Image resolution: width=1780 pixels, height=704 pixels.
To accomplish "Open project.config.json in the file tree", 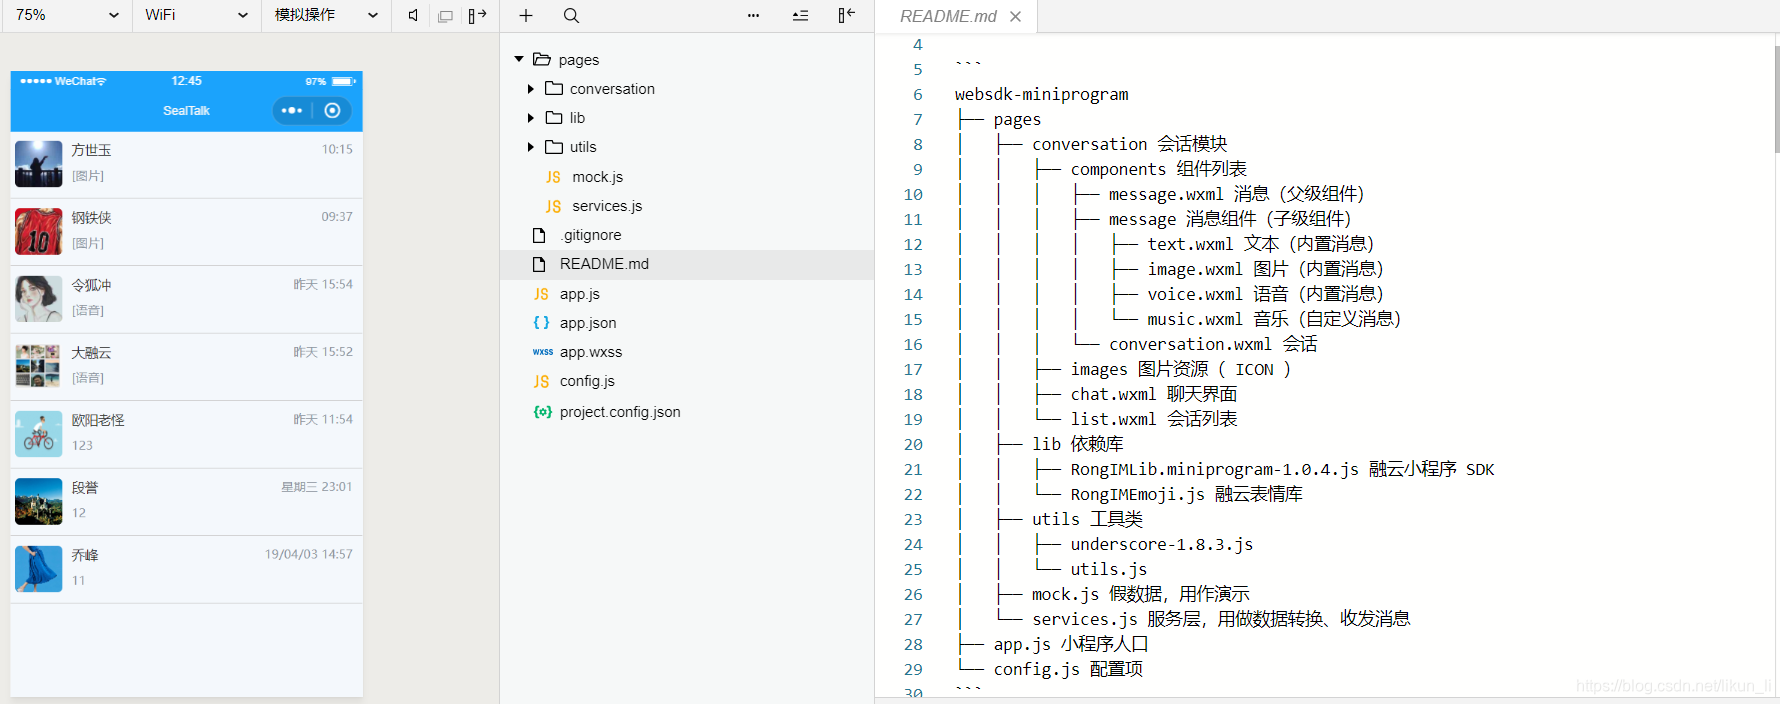I will [x=620, y=412].
